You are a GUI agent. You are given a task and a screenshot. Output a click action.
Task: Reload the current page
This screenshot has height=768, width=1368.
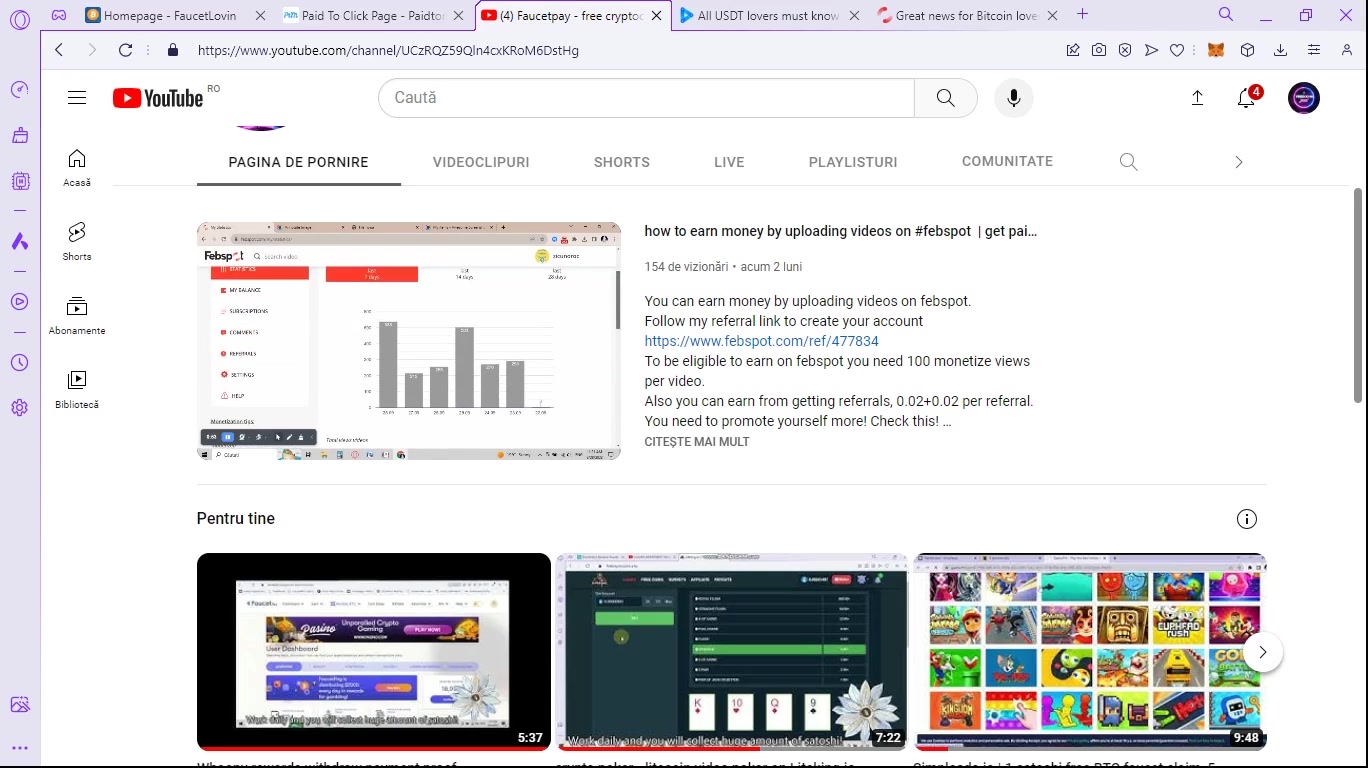pos(125,50)
